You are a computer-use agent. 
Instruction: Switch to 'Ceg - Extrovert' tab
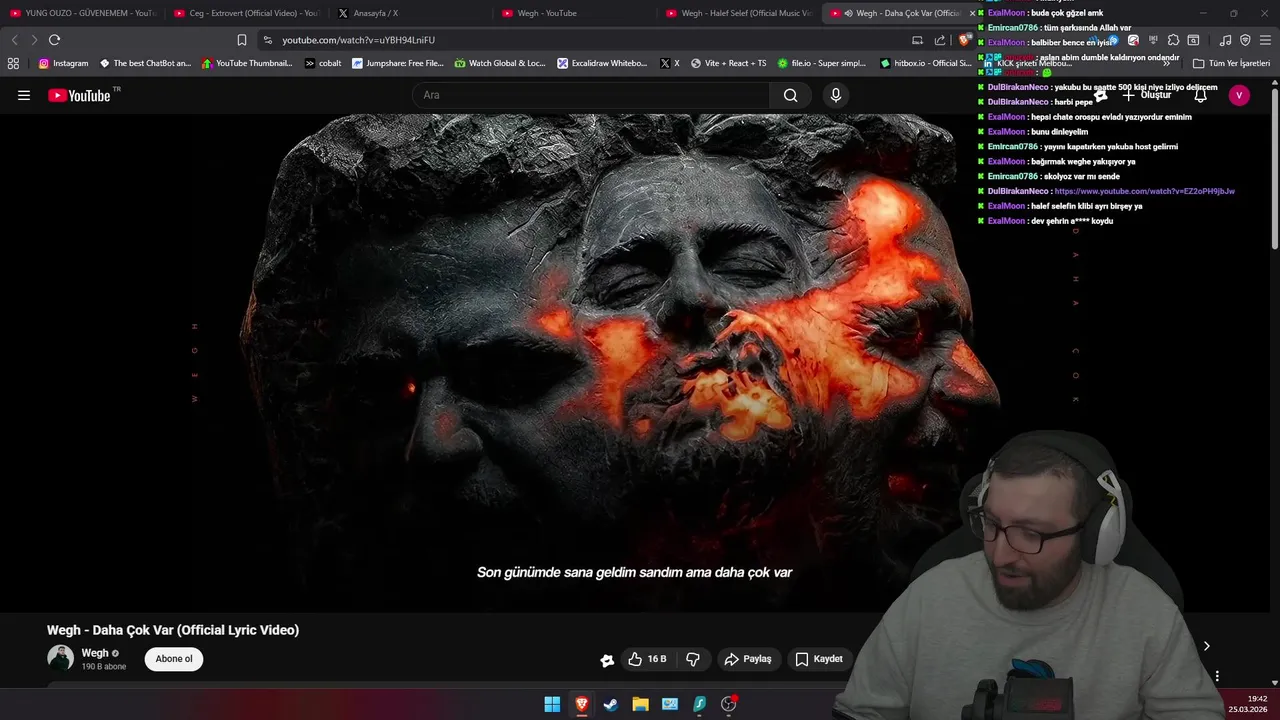(248, 13)
